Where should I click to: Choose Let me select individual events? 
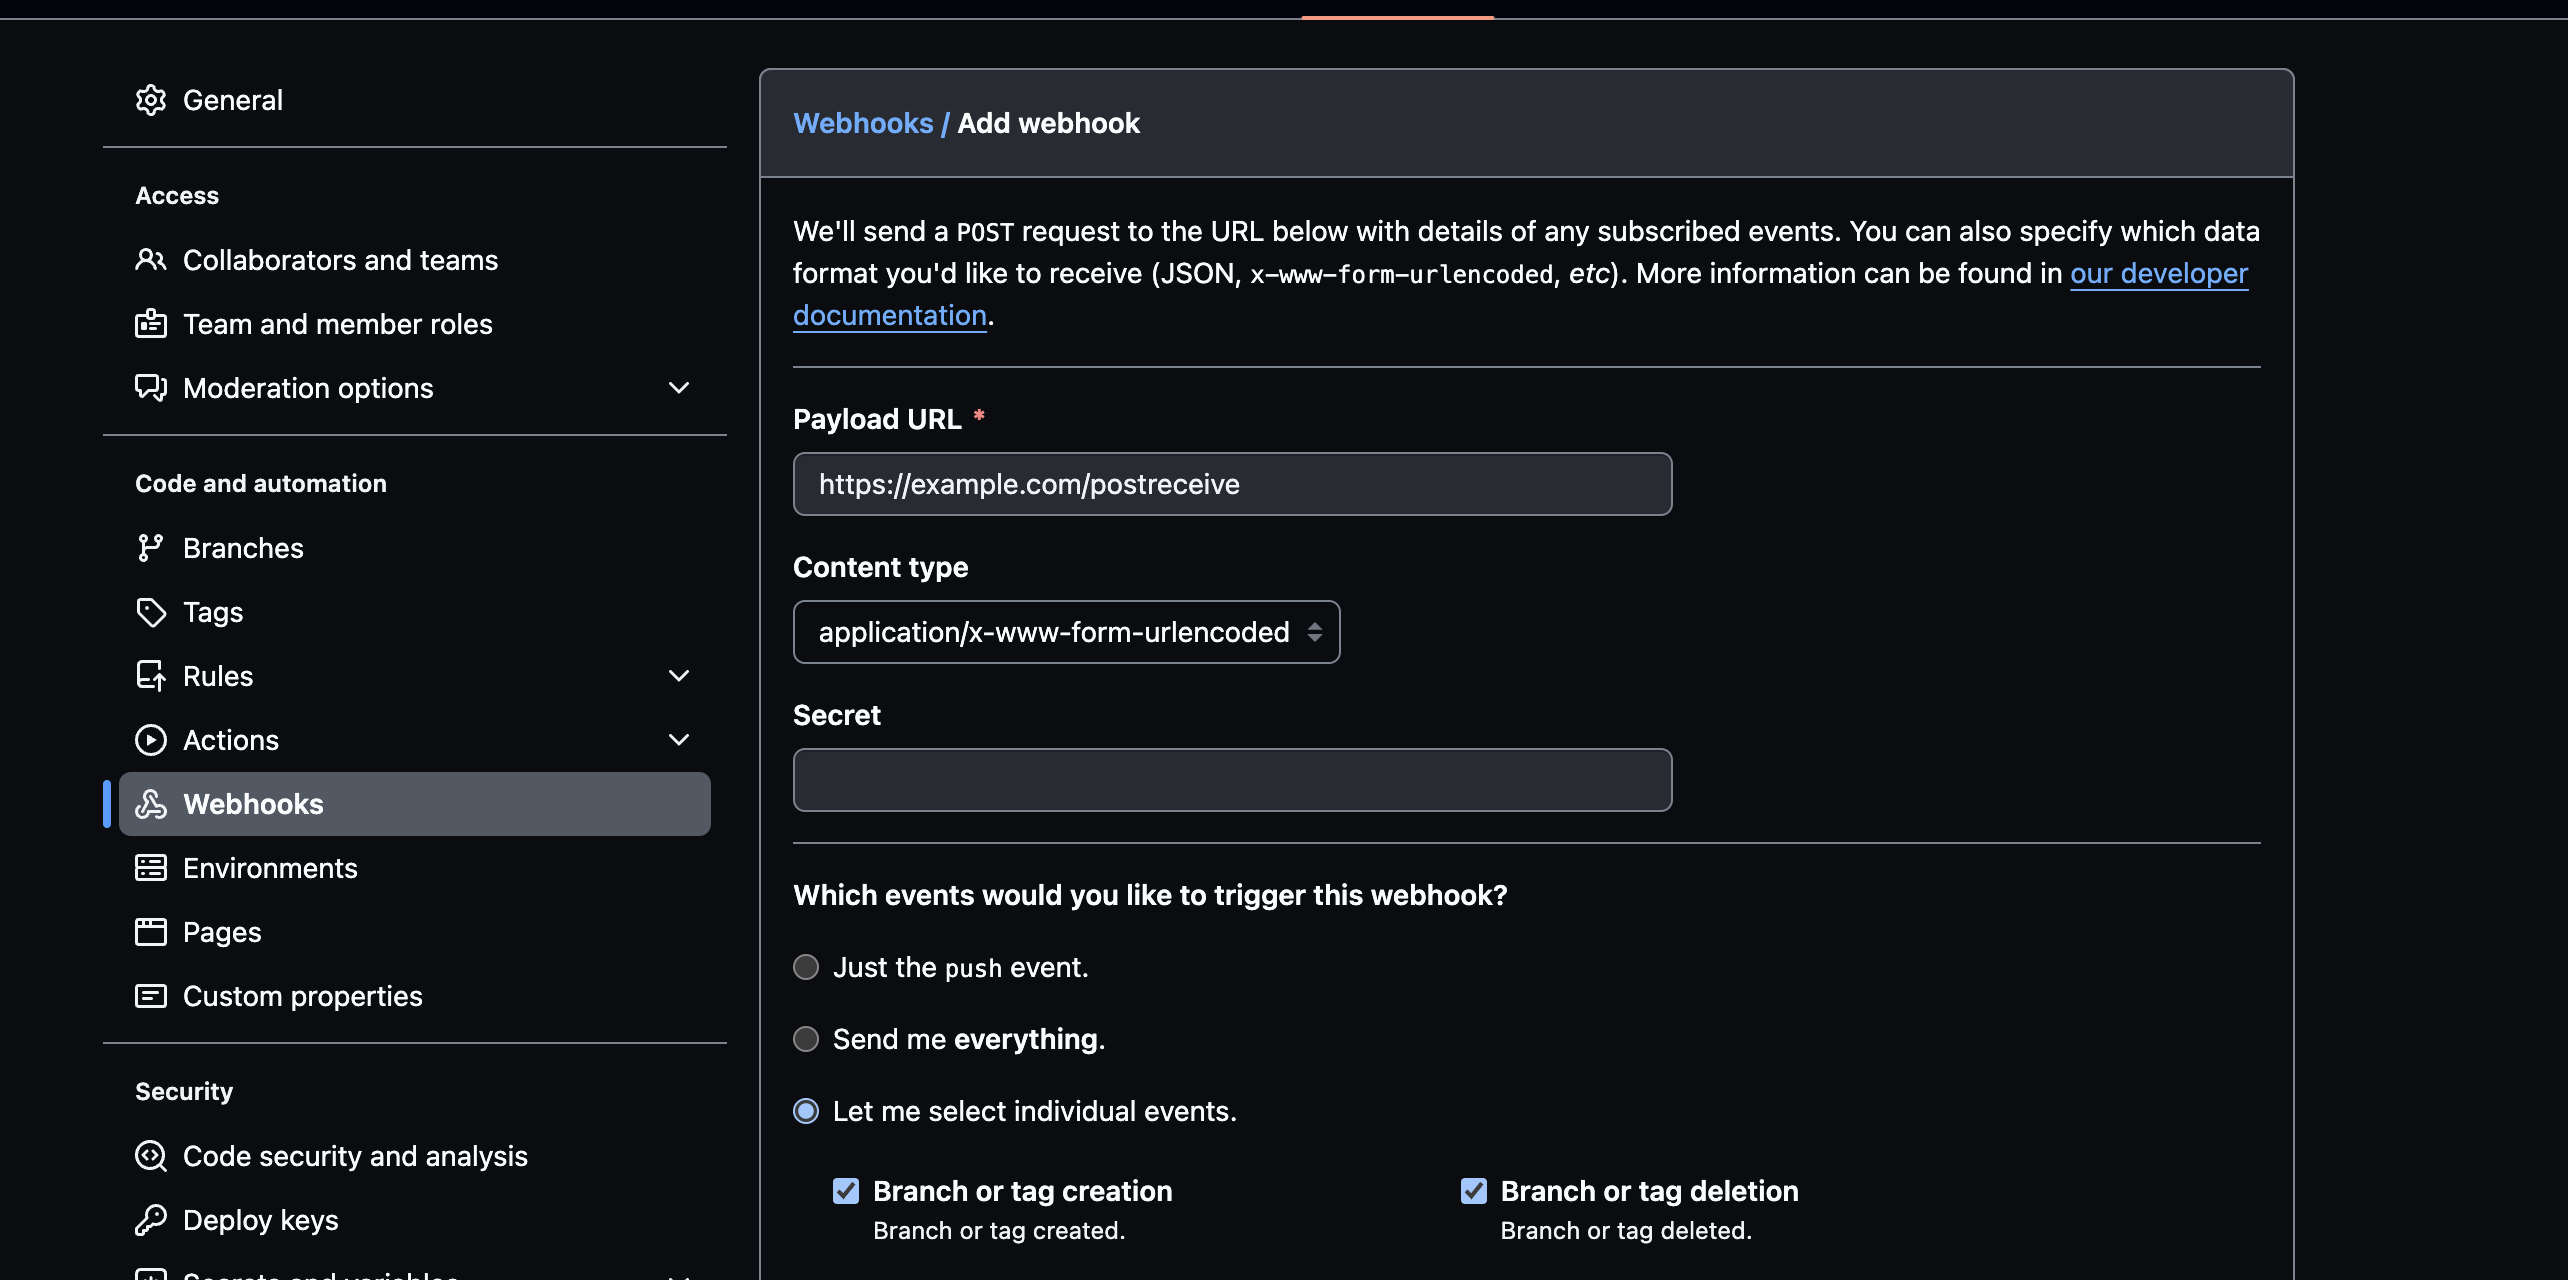pos(806,1111)
